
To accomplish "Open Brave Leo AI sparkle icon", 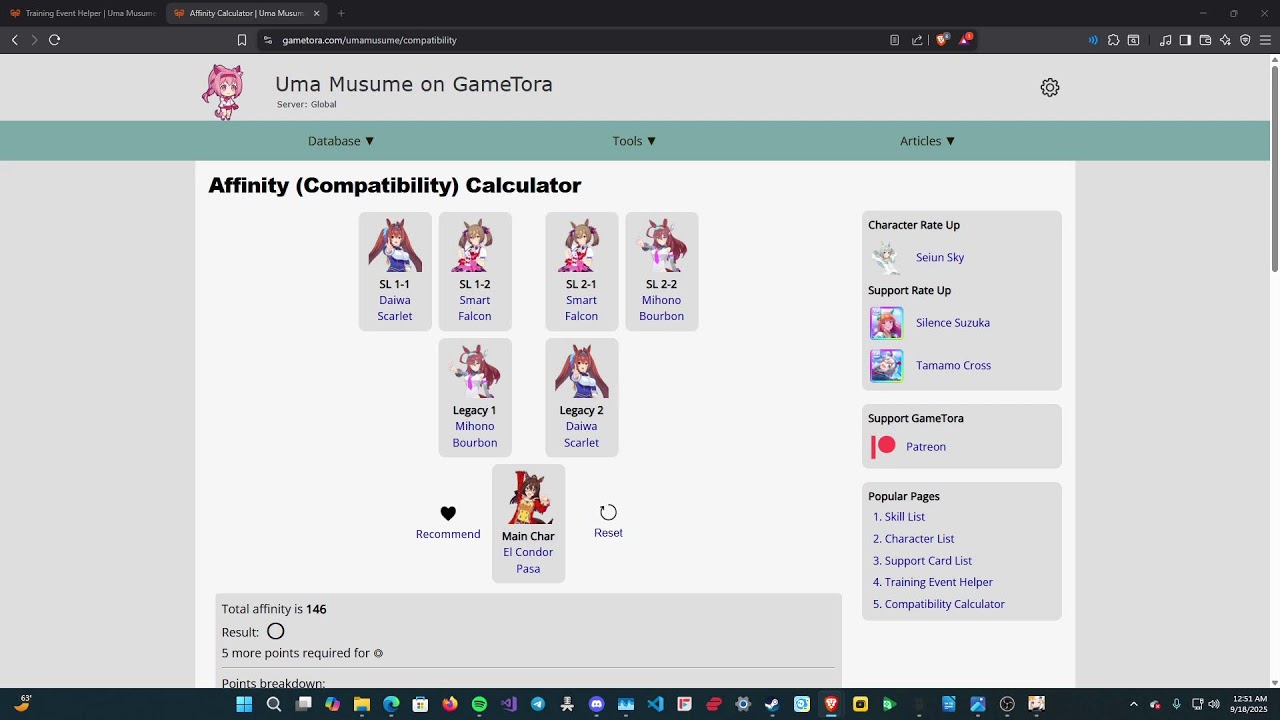I will [1225, 40].
